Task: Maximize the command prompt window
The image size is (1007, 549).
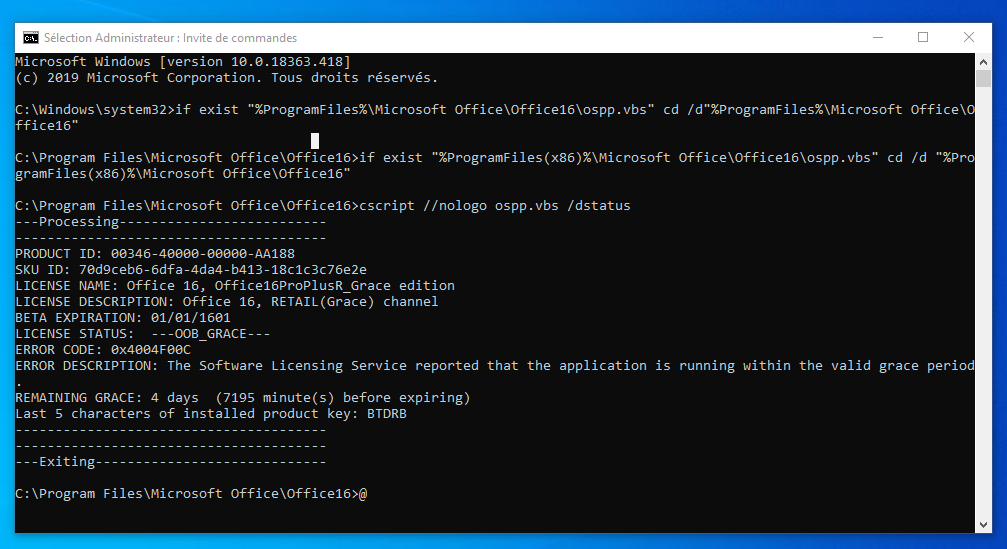Action: point(923,38)
